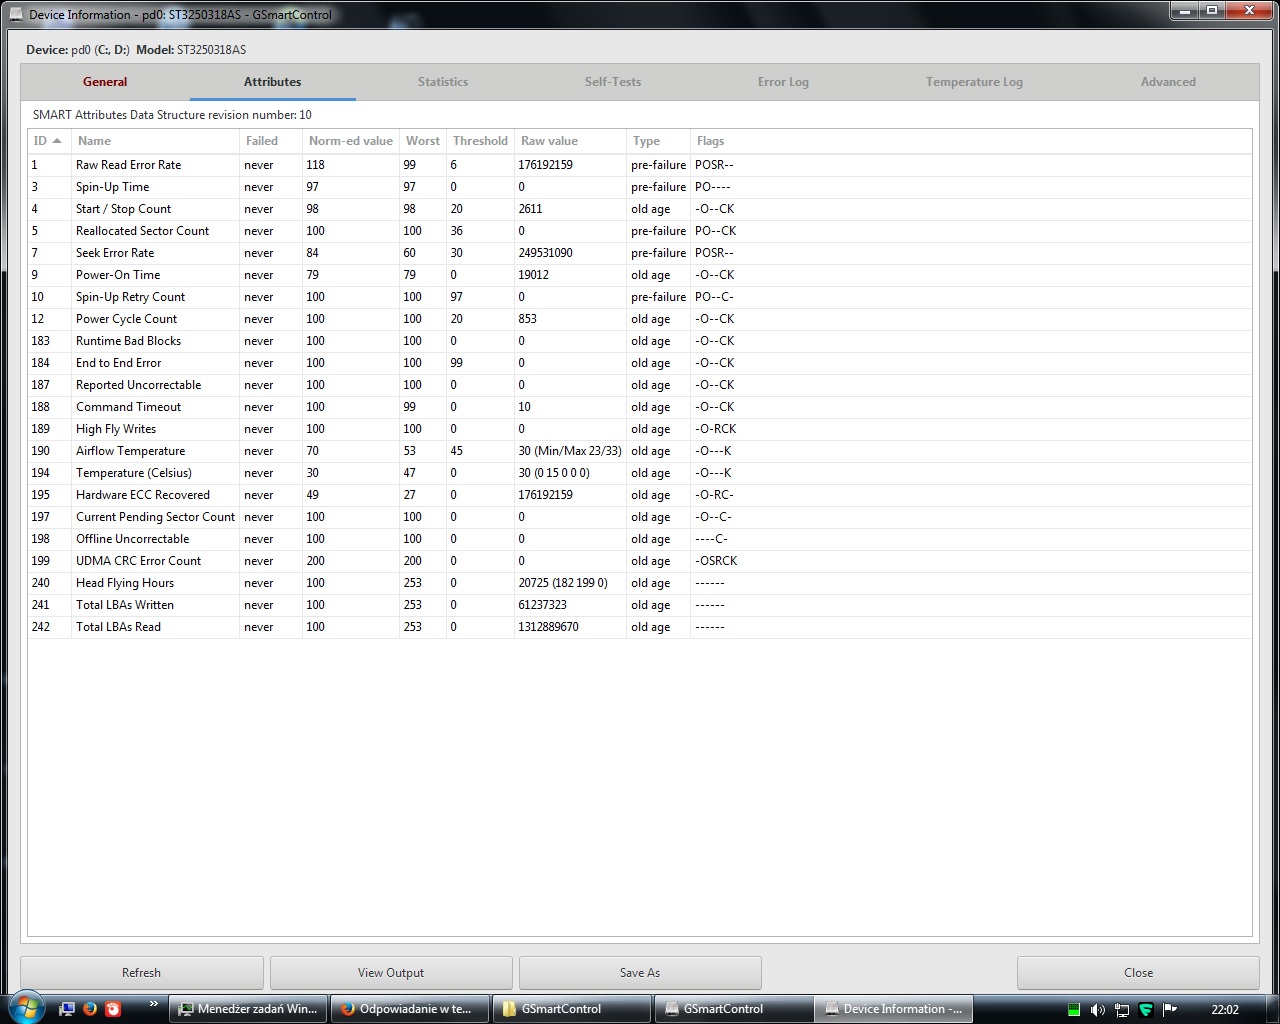Select the Total LBAs Read row

click(x=640, y=627)
